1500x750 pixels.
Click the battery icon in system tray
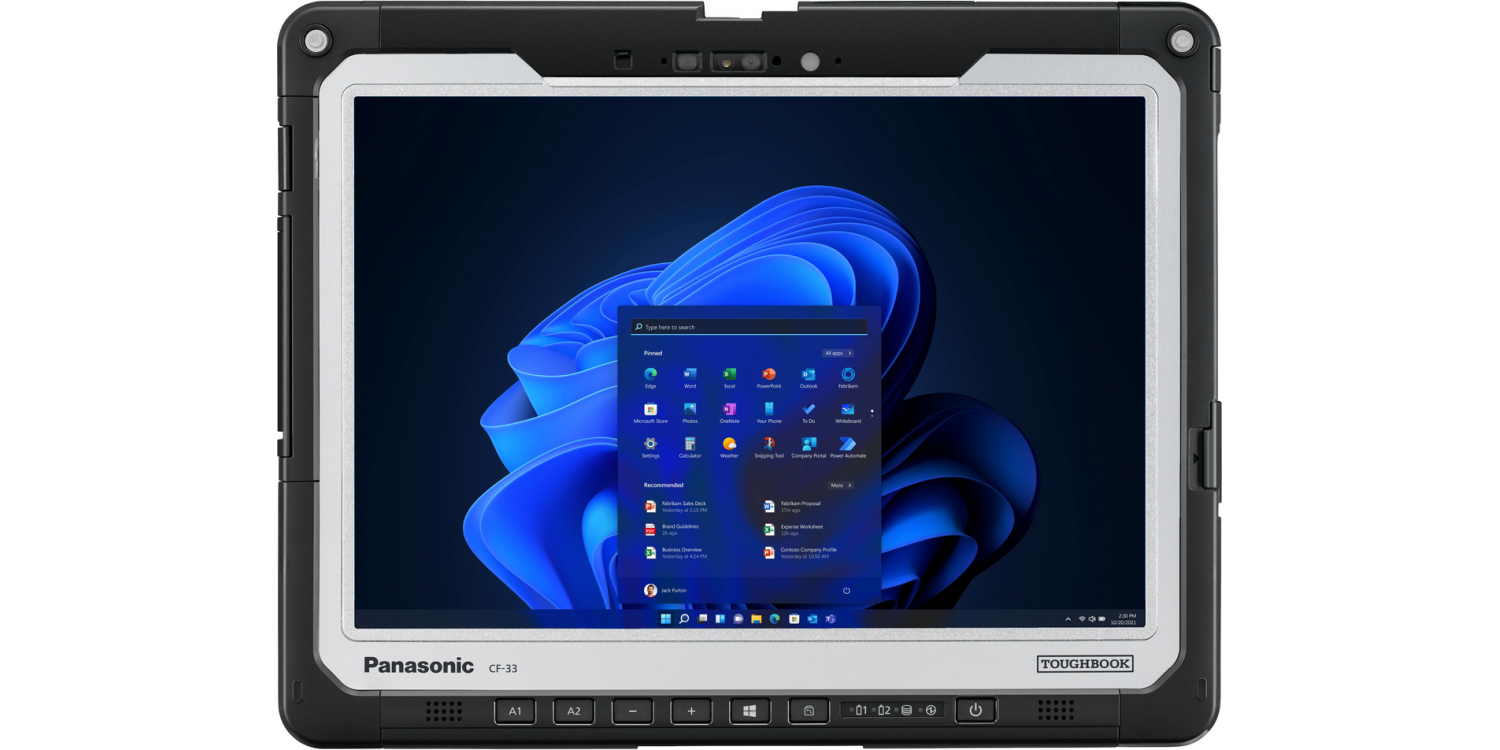1102,619
